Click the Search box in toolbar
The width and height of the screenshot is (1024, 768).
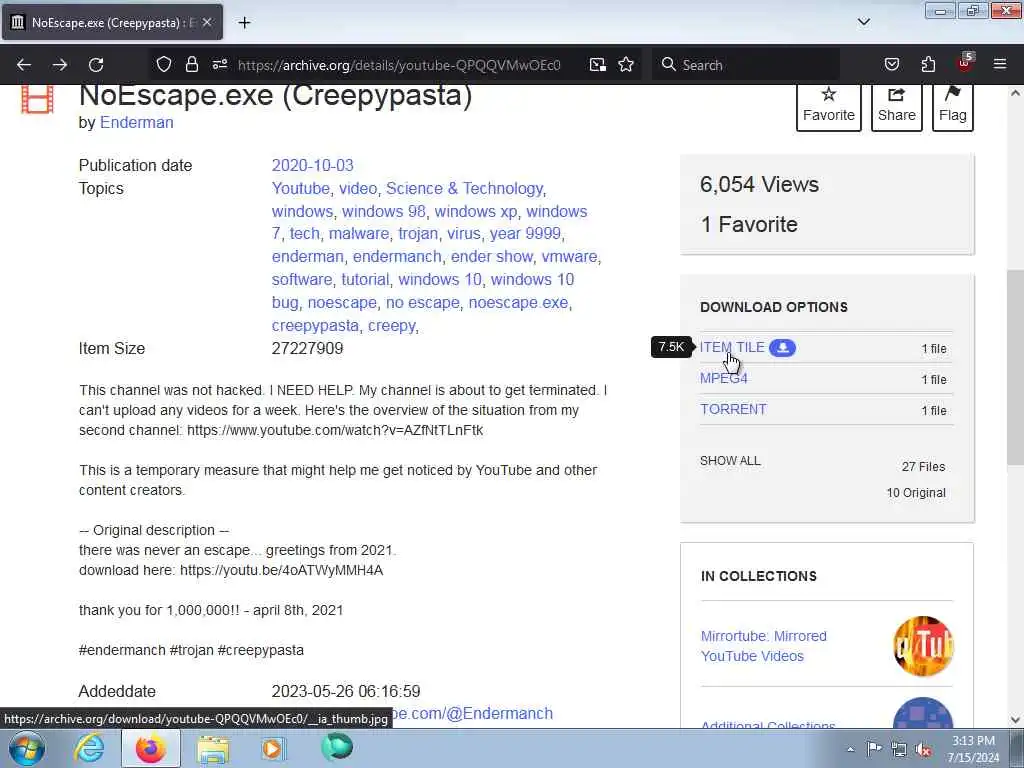coord(746,65)
